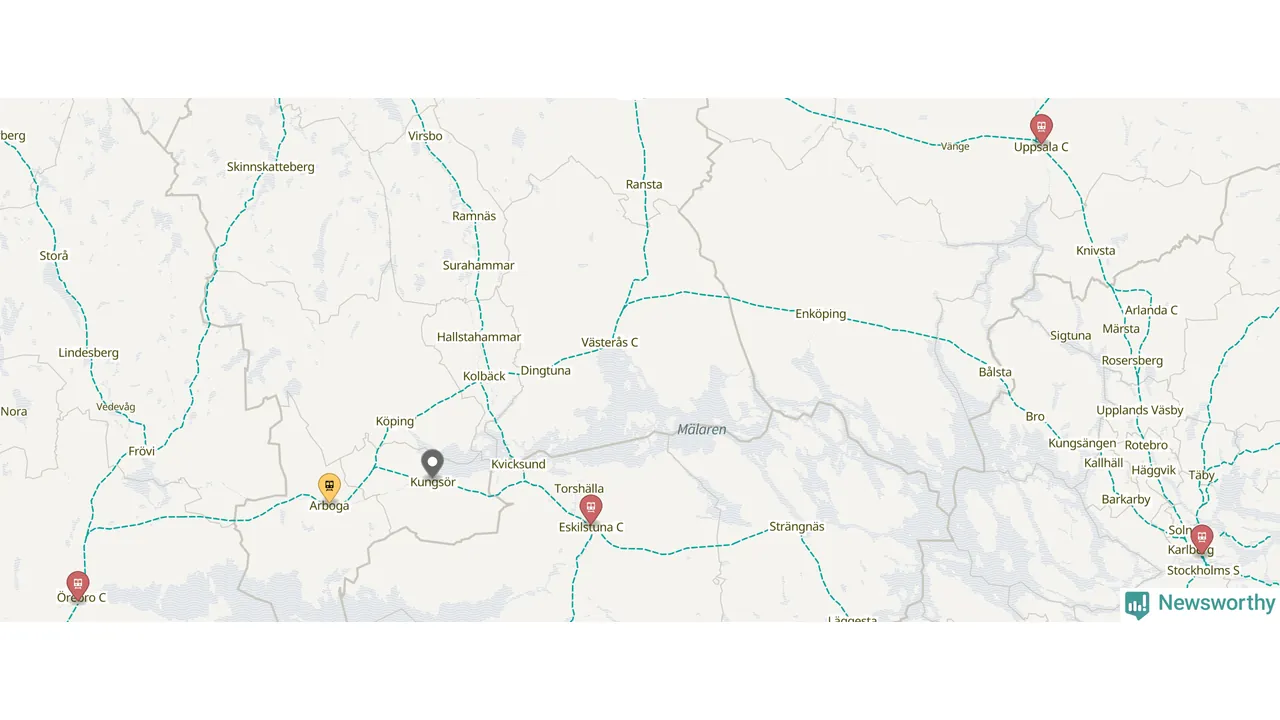Screen dimensions: 1280x720
Task: Click the Surahammar town label
Action: pos(479,266)
